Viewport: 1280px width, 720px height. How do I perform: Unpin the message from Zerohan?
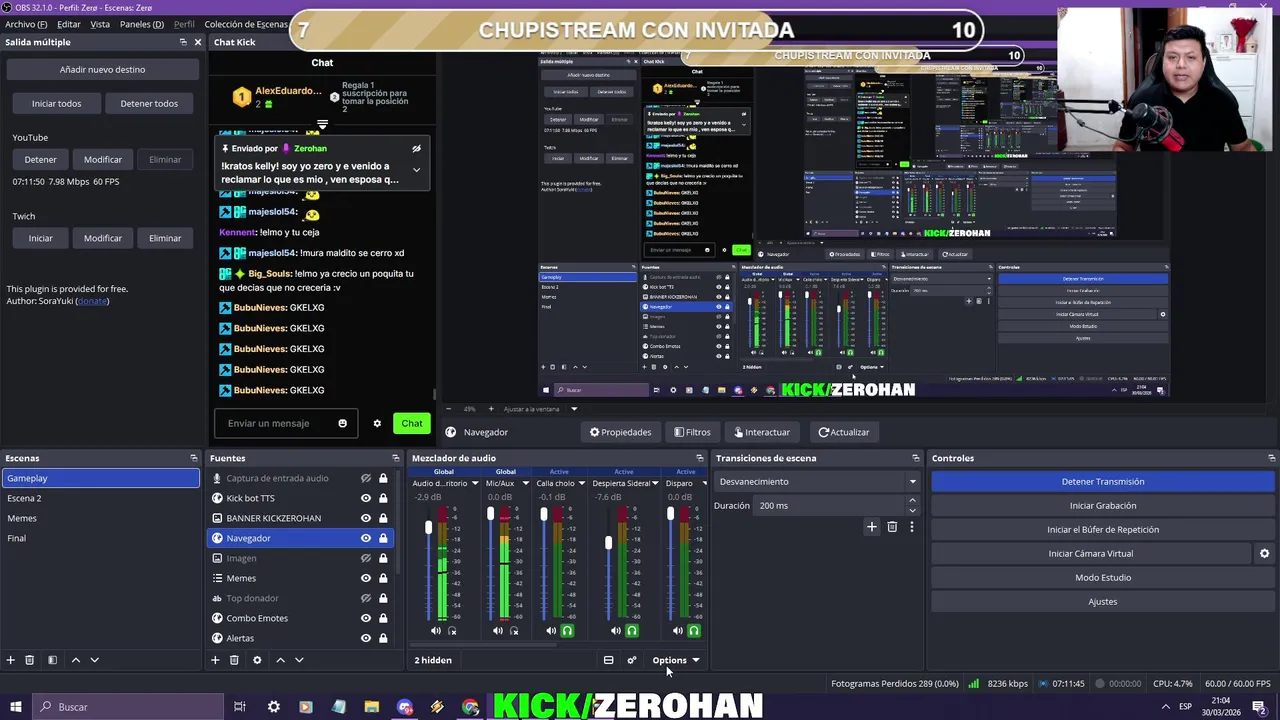(x=416, y=149)
